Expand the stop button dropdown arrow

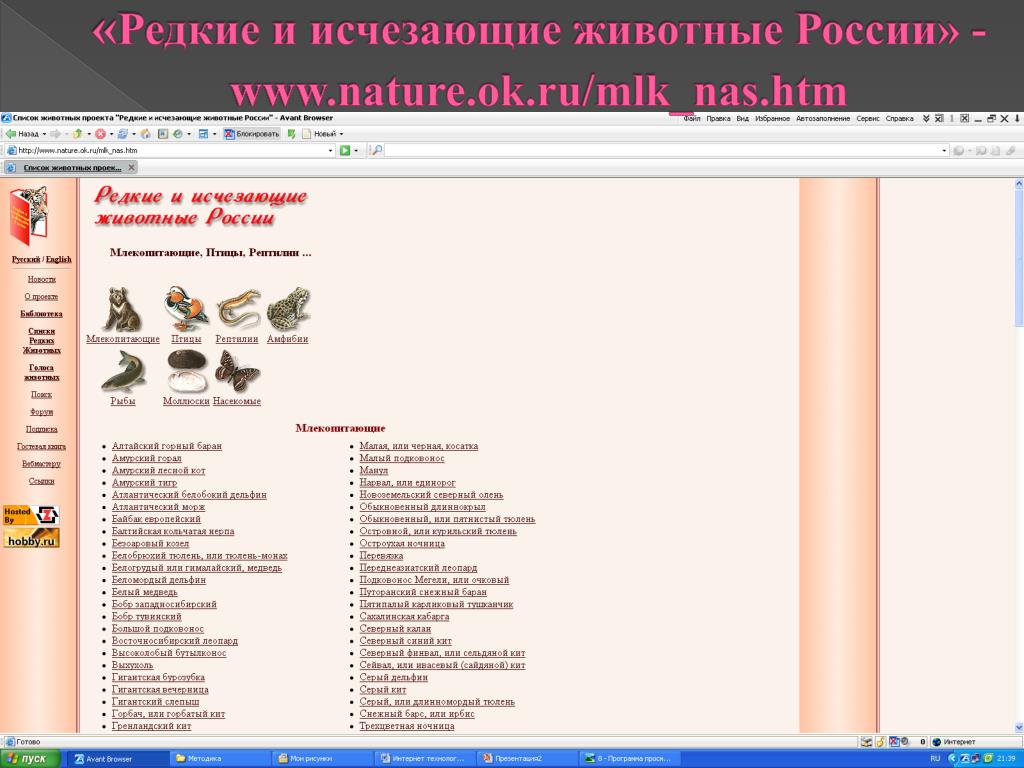click(x=111, y=134)
